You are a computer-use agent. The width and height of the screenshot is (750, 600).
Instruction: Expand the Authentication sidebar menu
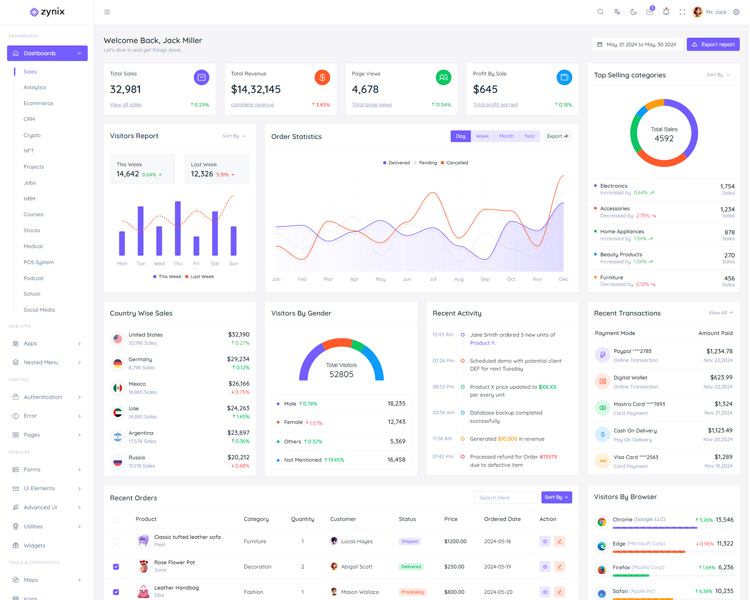point(47,397)
